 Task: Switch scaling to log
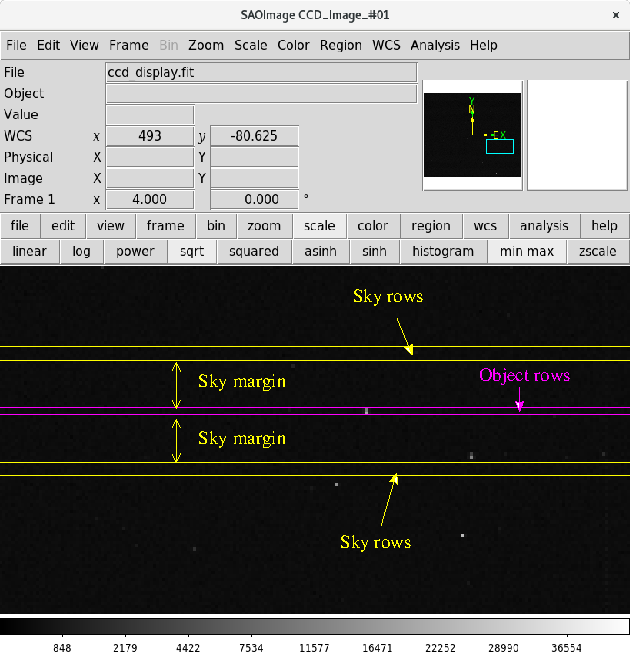tap(81, 251)
